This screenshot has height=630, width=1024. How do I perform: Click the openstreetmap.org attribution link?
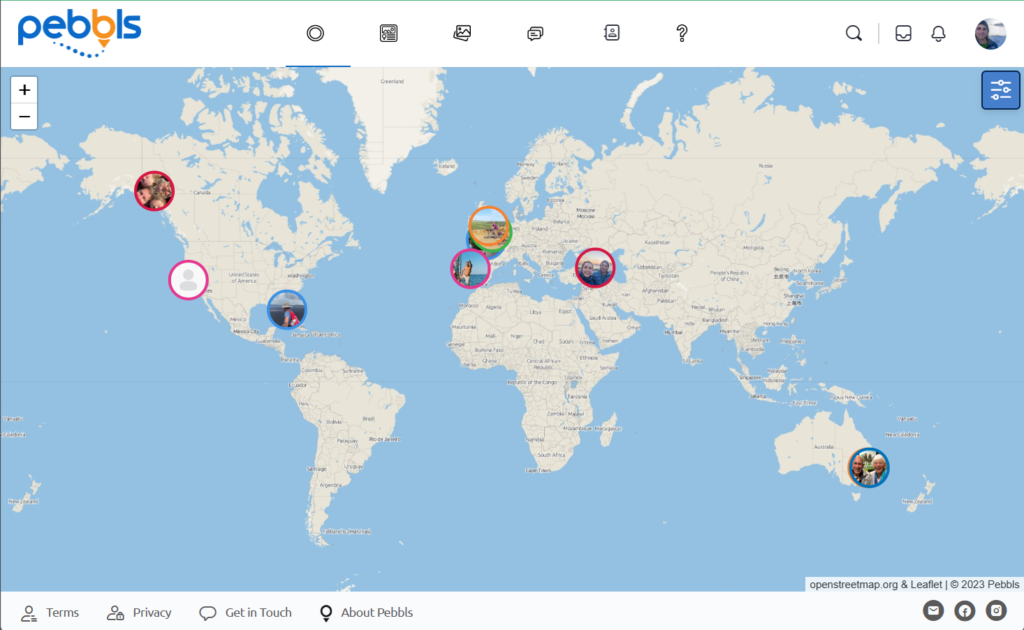tap(854, 584)
